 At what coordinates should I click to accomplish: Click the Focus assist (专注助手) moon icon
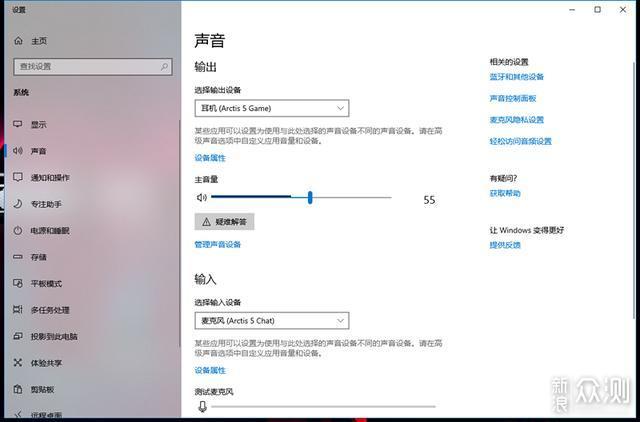[x=17, y=204]
